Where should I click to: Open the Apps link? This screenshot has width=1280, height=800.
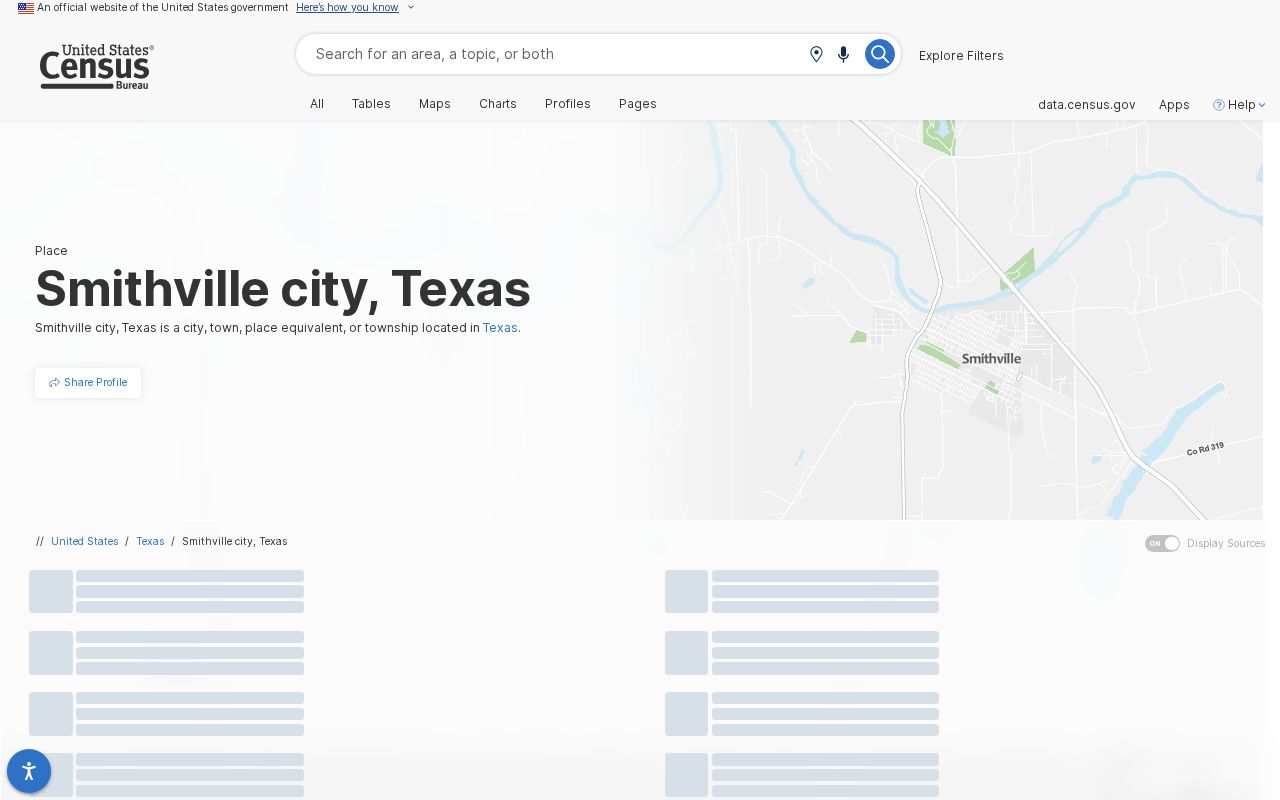pyautogui.click(x=1174, y=105)
